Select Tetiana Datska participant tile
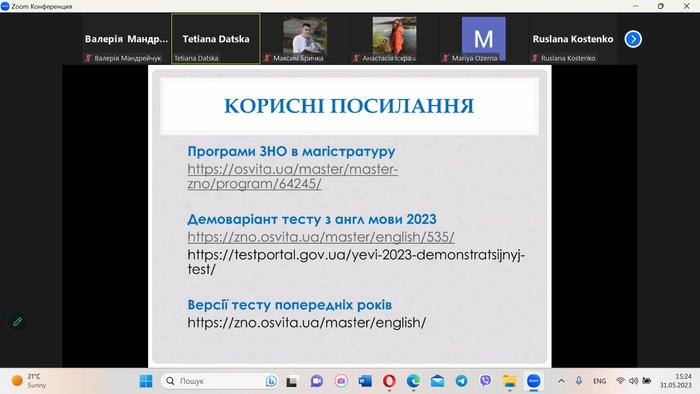The image size is (700, 394). [216, 39]
